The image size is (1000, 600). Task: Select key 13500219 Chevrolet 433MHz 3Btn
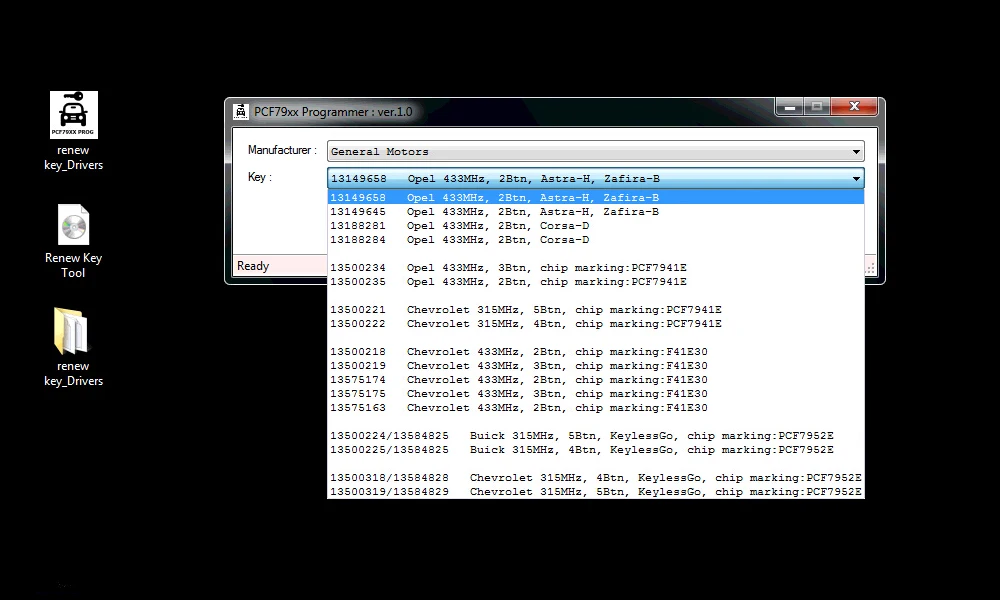coord(596,366)
